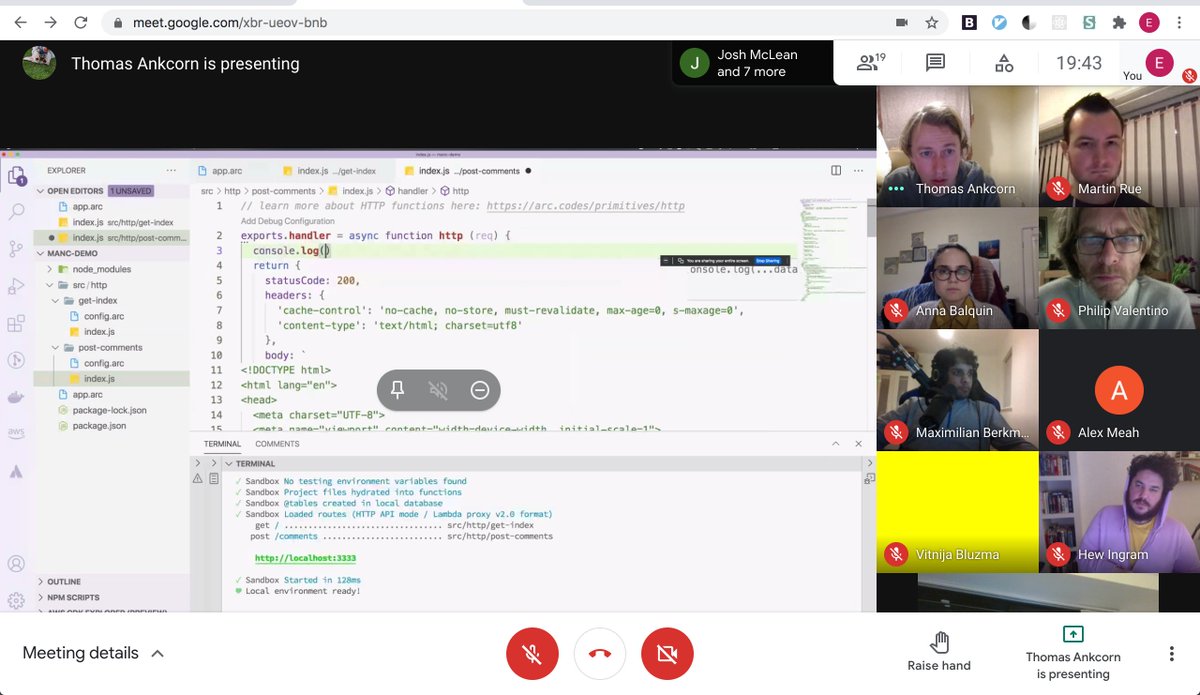The height and width of the screenshot is (695, 1200).
Task: Open the 'Thomas Ankcorn is presenting' control
Action: click(1073, 653)
